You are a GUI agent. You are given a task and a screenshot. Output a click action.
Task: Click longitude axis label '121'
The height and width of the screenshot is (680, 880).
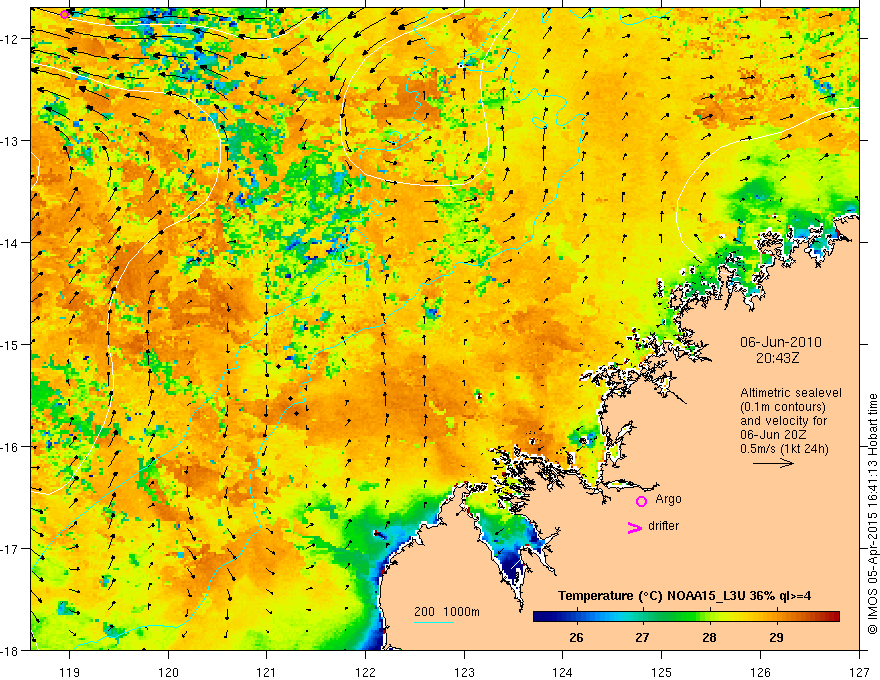[x=267, y=672]
